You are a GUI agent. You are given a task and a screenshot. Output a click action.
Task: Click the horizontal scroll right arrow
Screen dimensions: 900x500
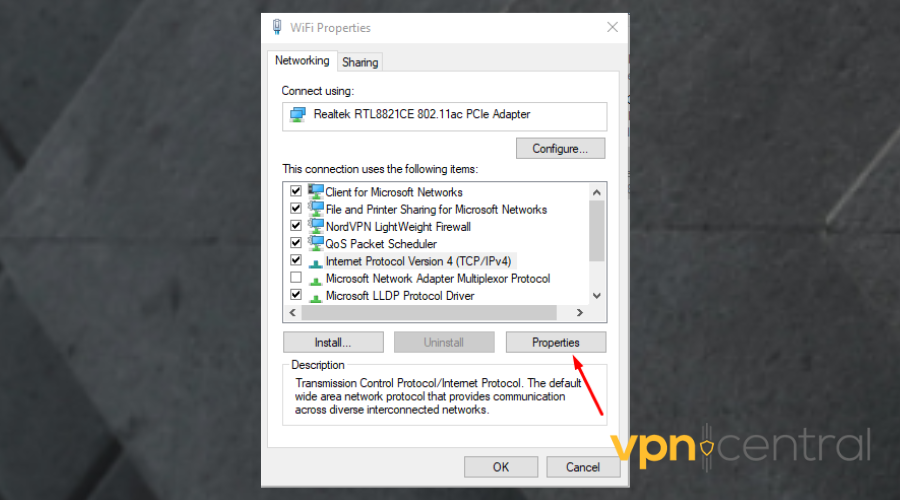580,312
